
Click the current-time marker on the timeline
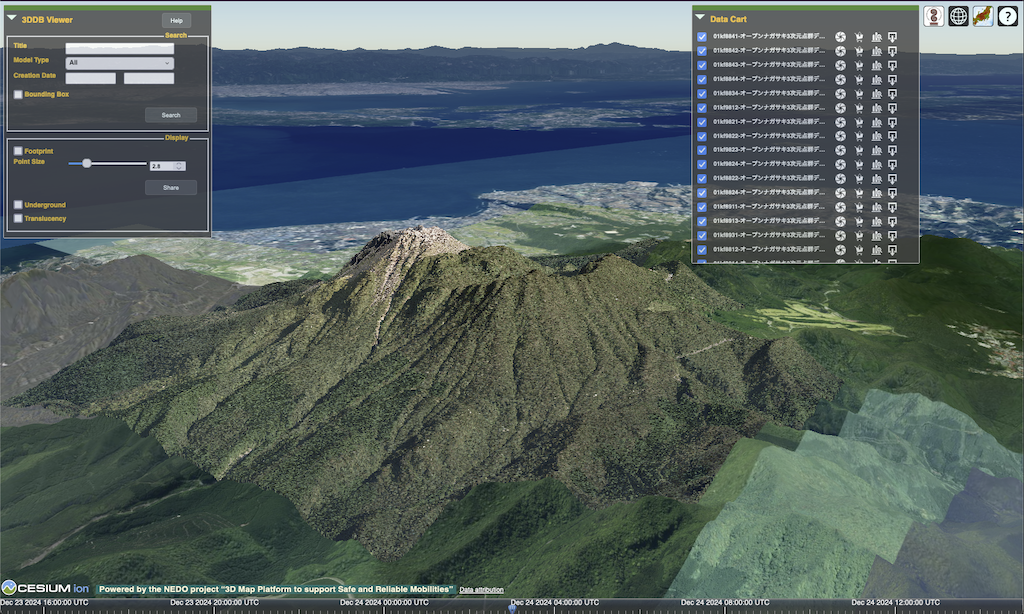(x=513, y=607)
